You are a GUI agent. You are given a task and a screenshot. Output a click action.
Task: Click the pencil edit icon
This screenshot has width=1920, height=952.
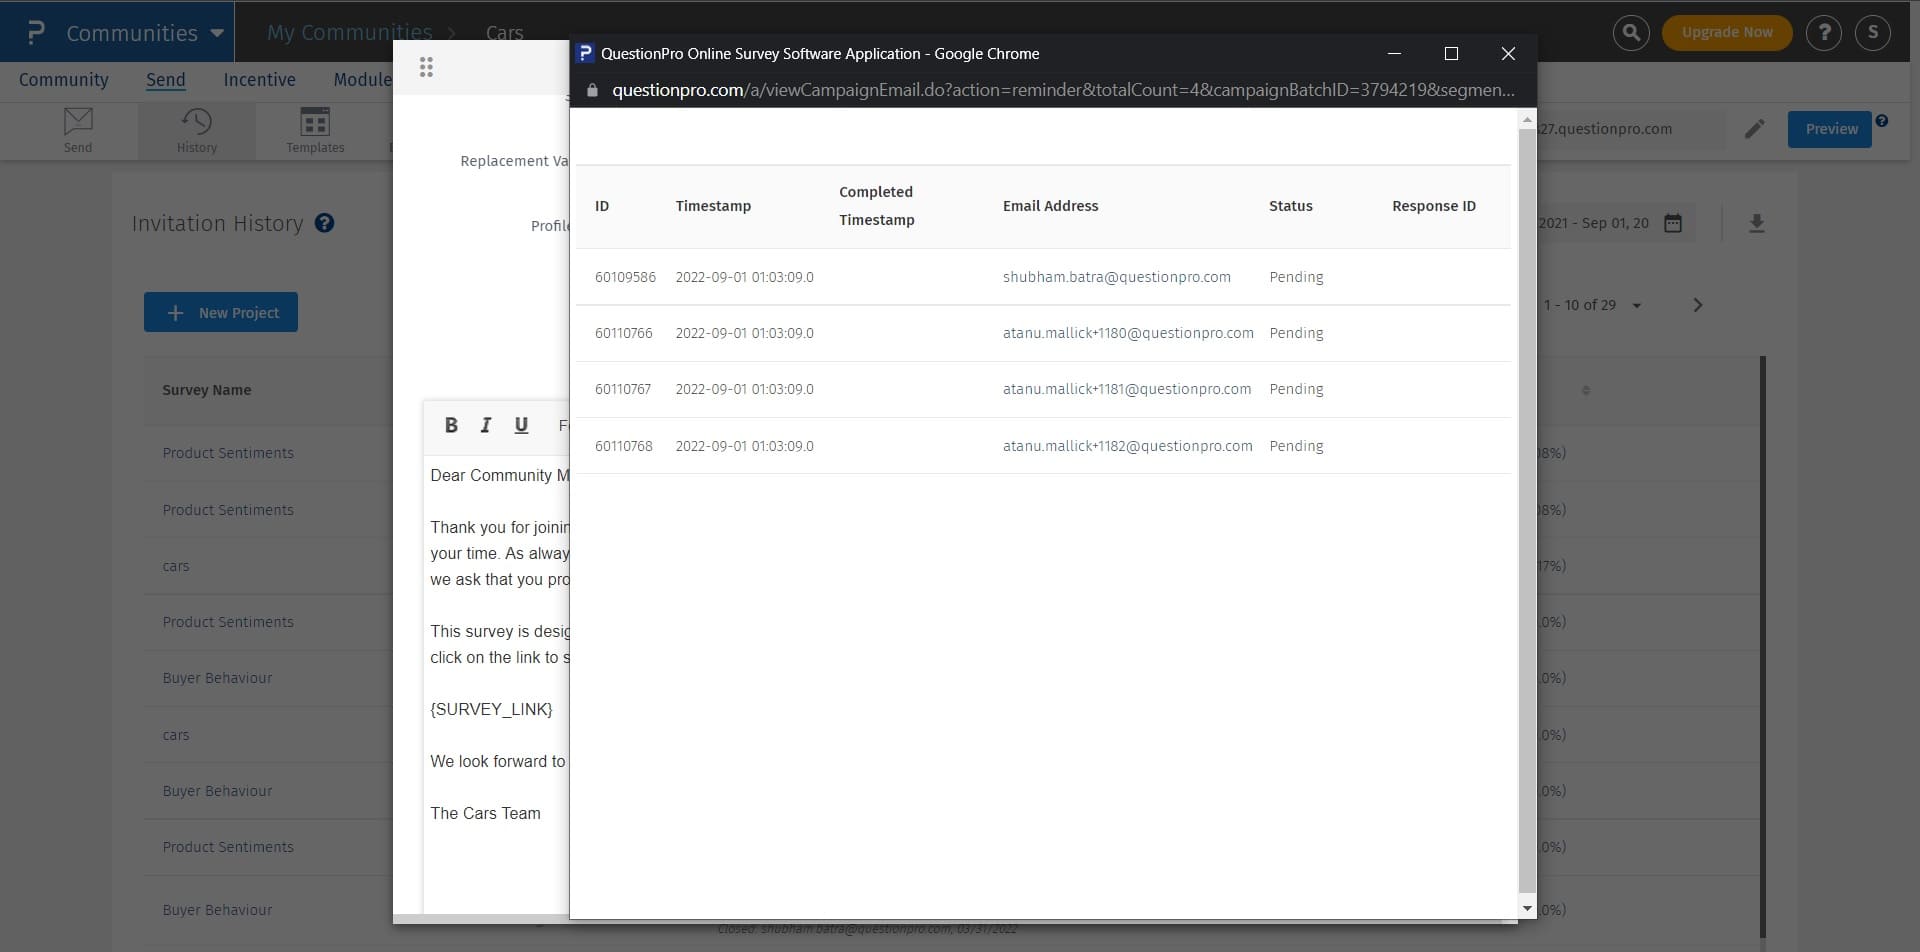(x=1754, y=129)
